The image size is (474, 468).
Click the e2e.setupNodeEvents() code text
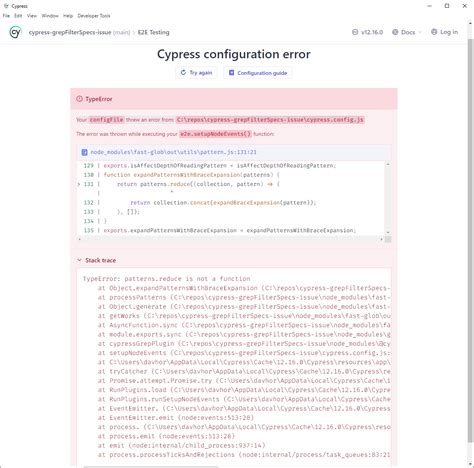pos(216,134)
